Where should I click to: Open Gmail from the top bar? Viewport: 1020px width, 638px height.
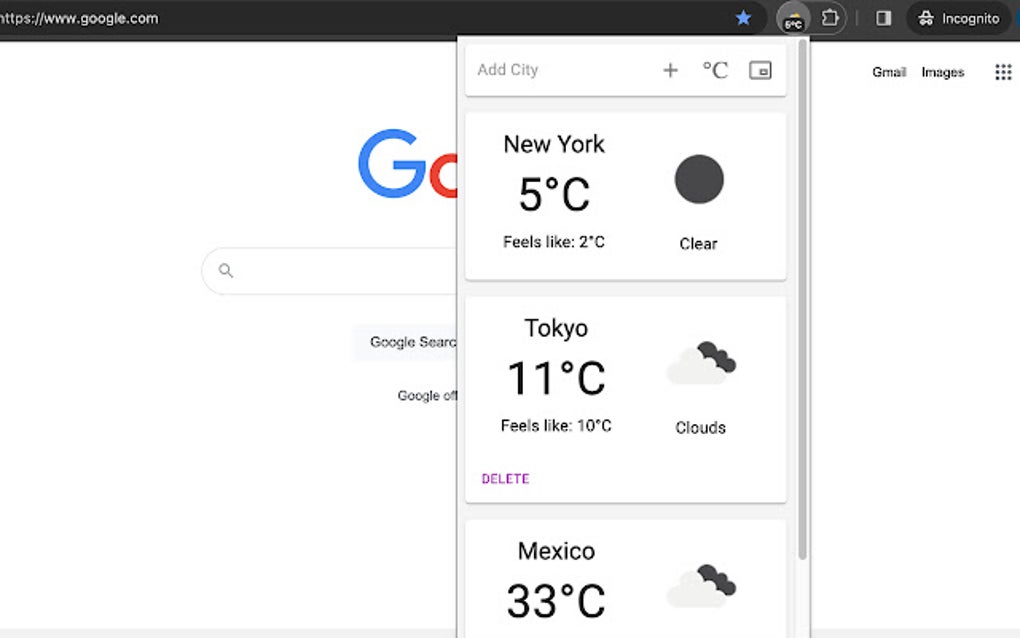click(x=888, y=72)
